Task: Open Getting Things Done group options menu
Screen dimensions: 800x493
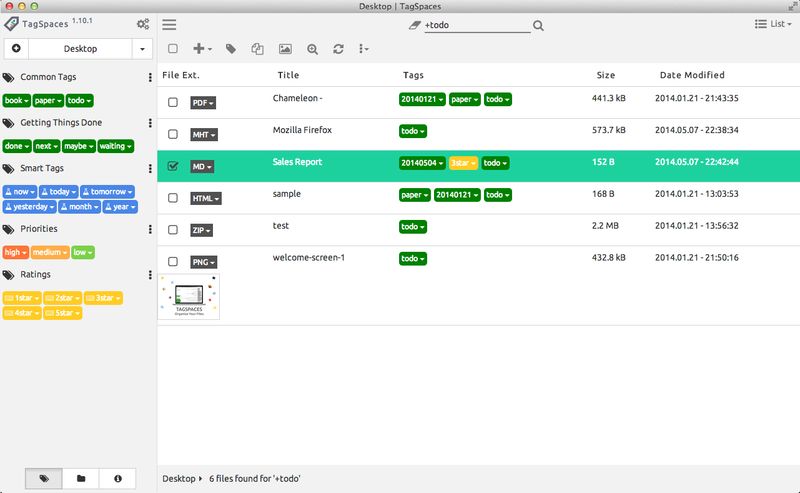Action: coord(150,123)
